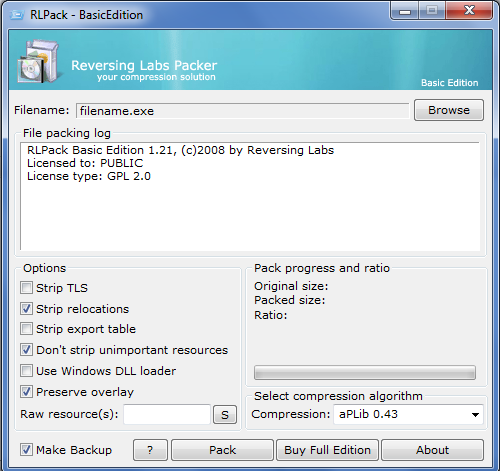Click the 'Ratio:' label
The width and height of the screenshot is (500, 471).
tap(270, 315)
